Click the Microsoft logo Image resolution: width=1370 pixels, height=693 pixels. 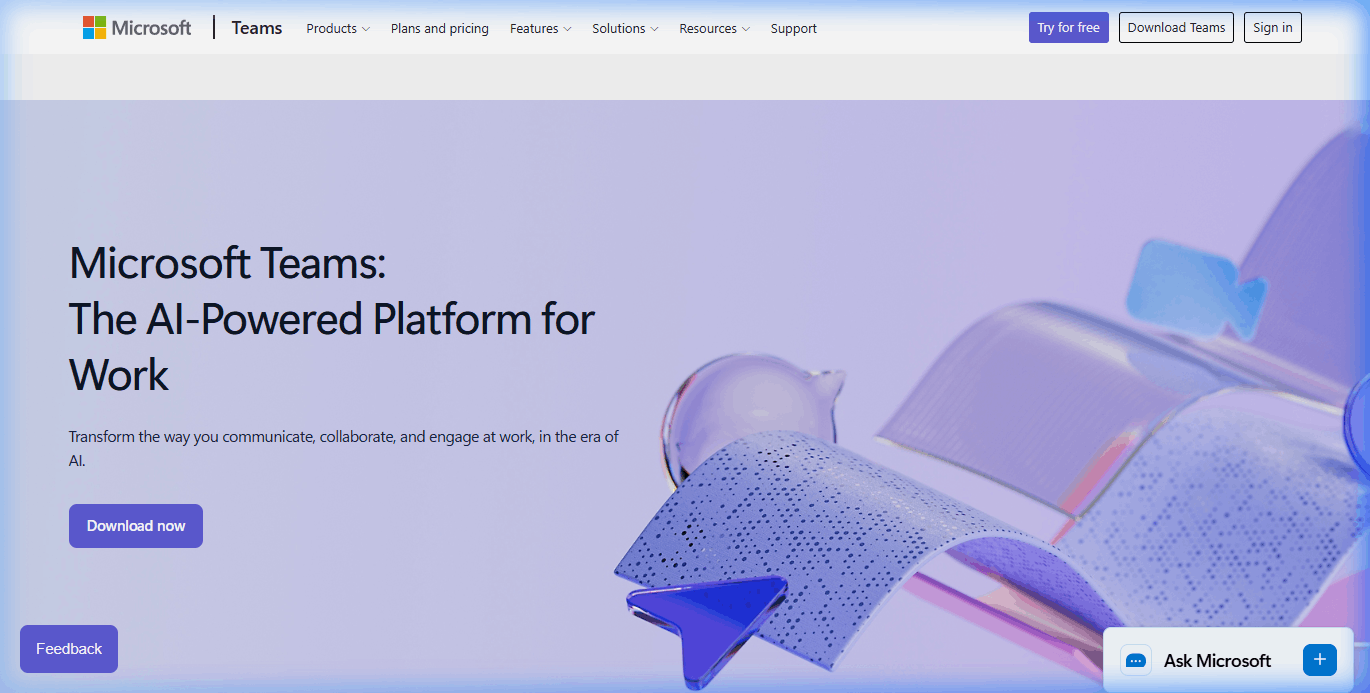[137, 28]
